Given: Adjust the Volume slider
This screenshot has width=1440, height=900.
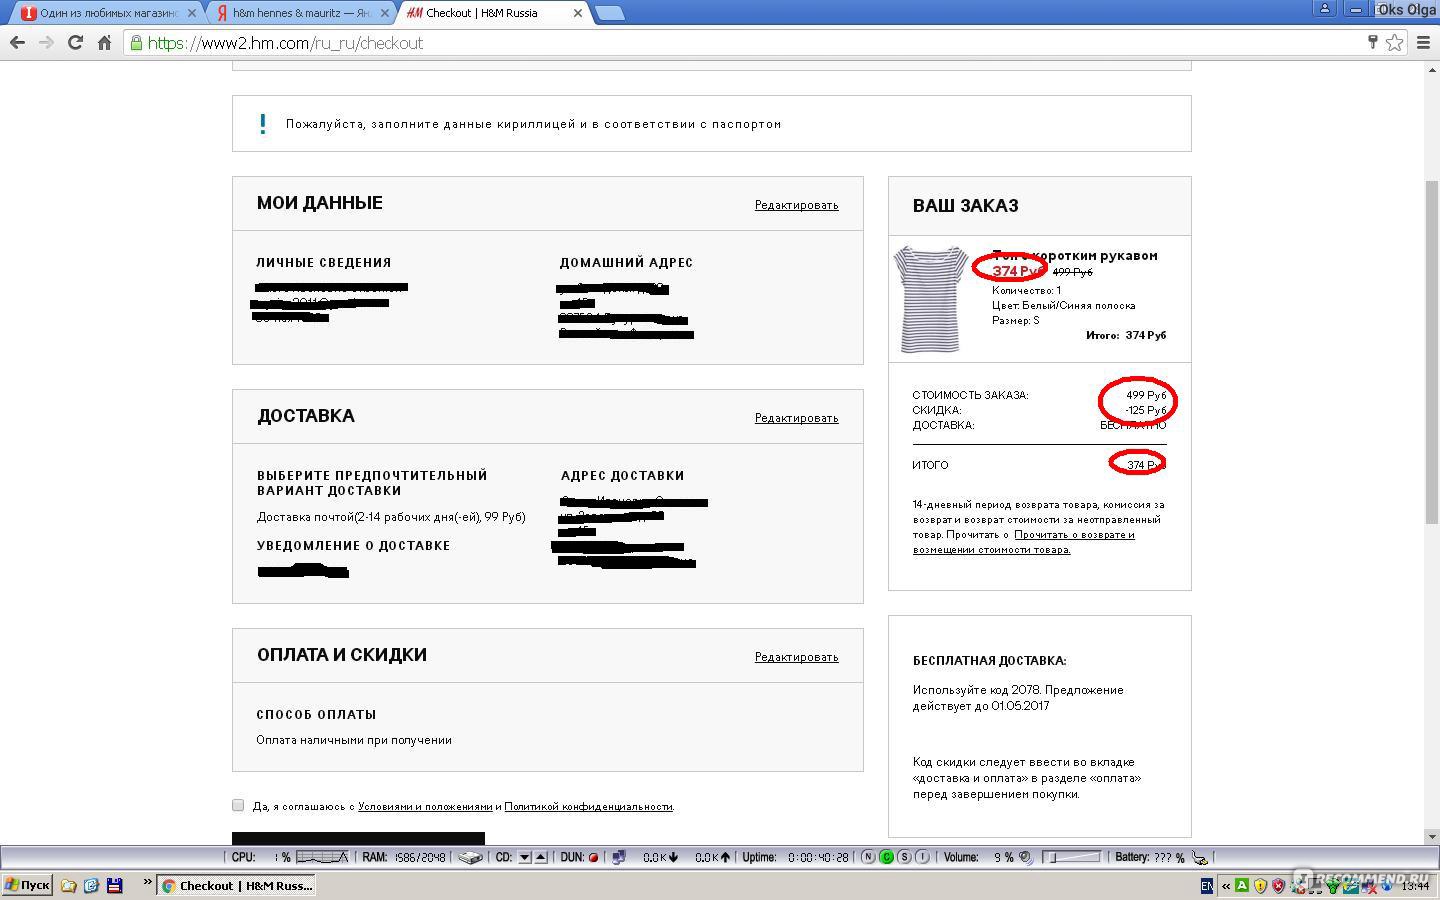Looking at the screenshot, I should [x=1071, y=857].
